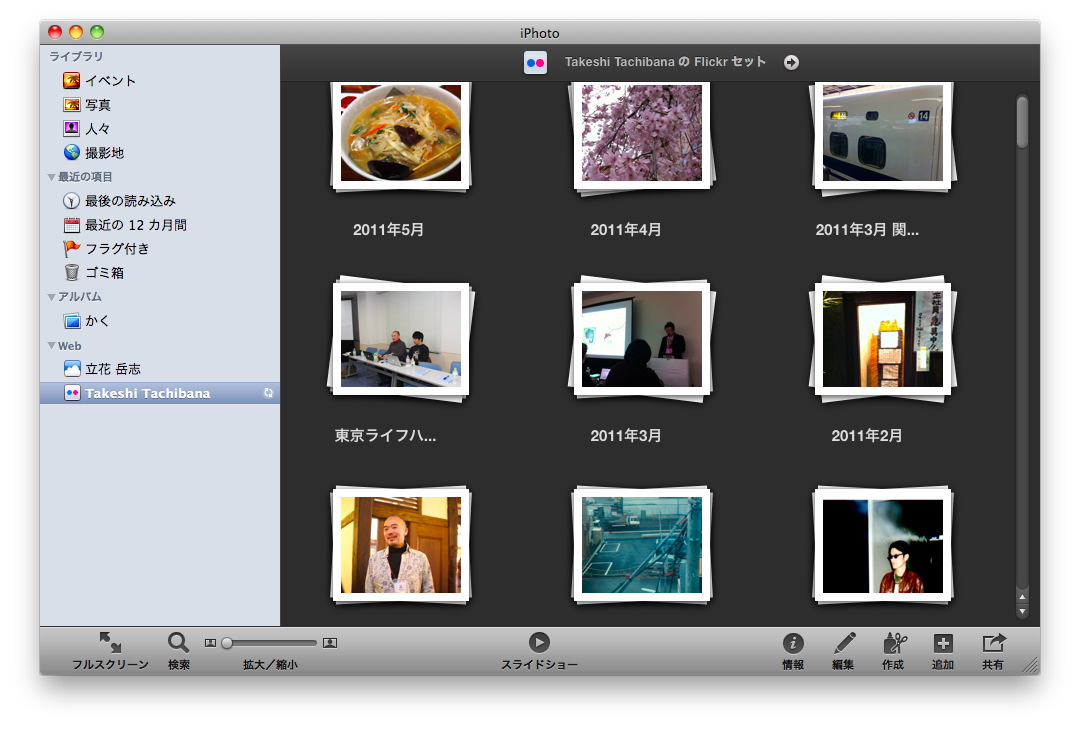
Task: Open the 編集 pencil edit tool
Action: (844, 643)
